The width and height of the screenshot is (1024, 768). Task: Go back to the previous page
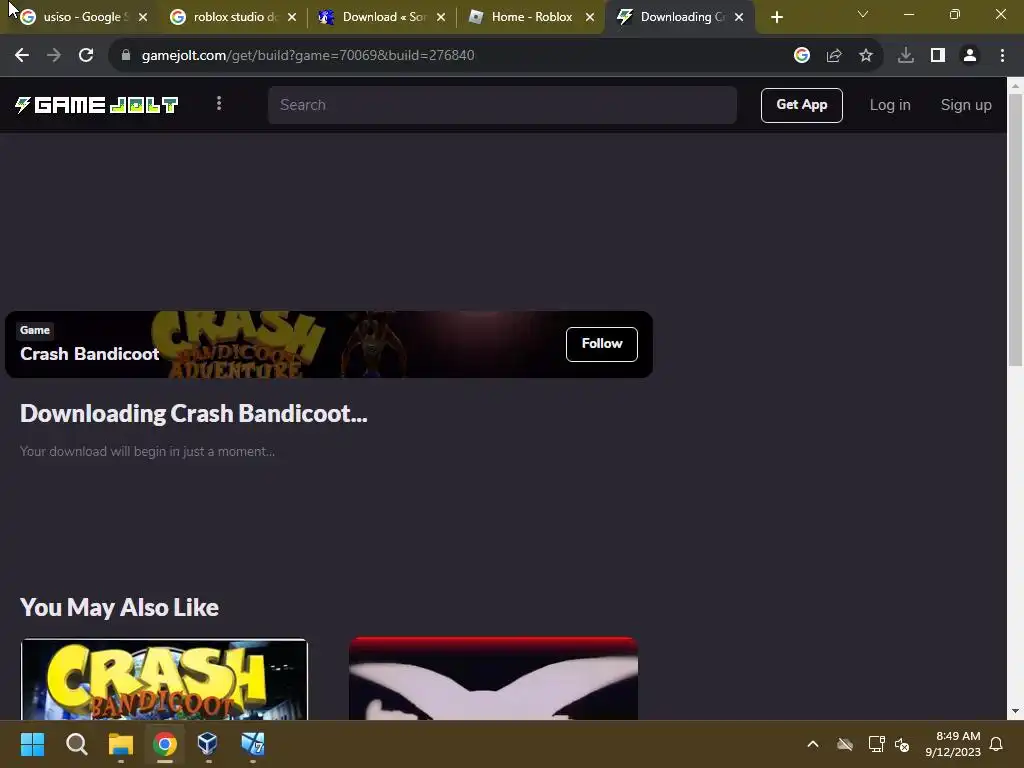(22, 56)
